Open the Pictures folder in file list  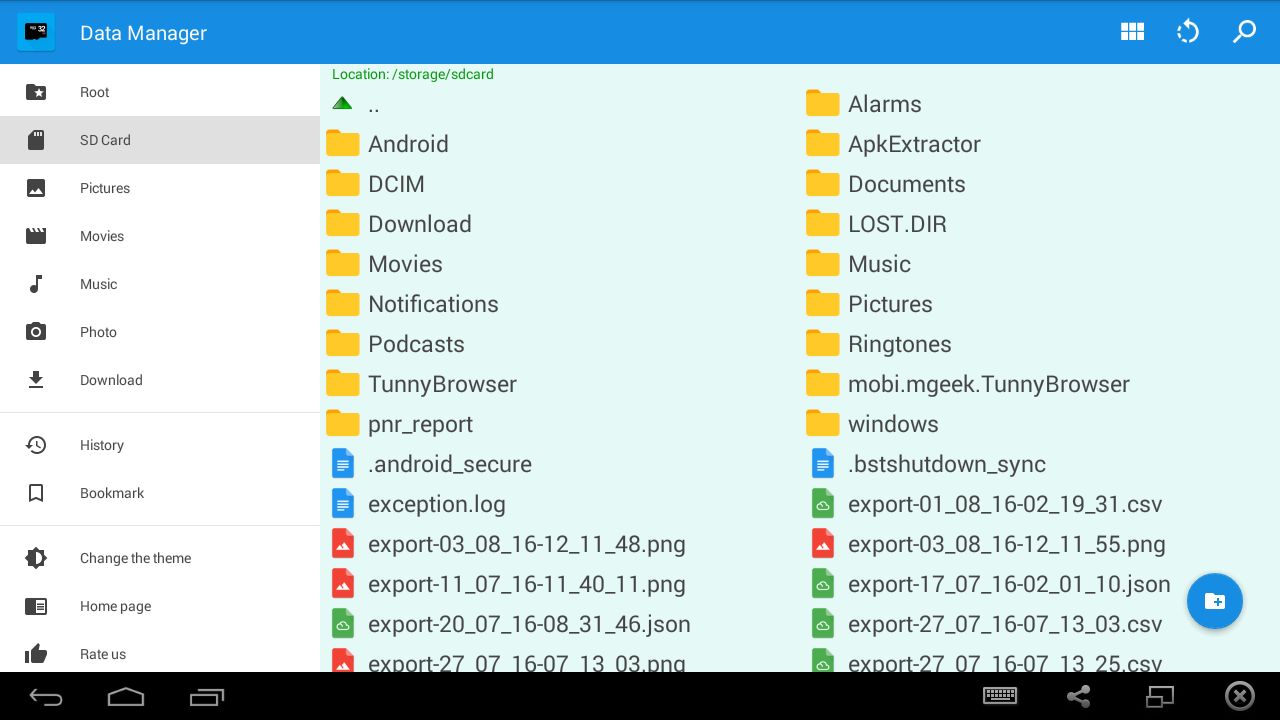(1040, 304)
